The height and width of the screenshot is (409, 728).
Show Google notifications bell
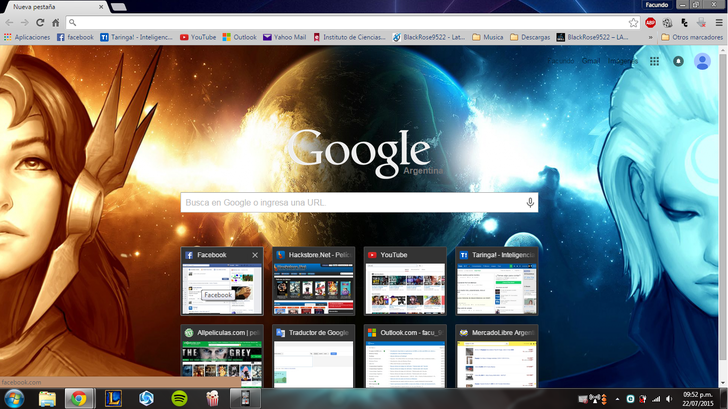tap(678, 61)
